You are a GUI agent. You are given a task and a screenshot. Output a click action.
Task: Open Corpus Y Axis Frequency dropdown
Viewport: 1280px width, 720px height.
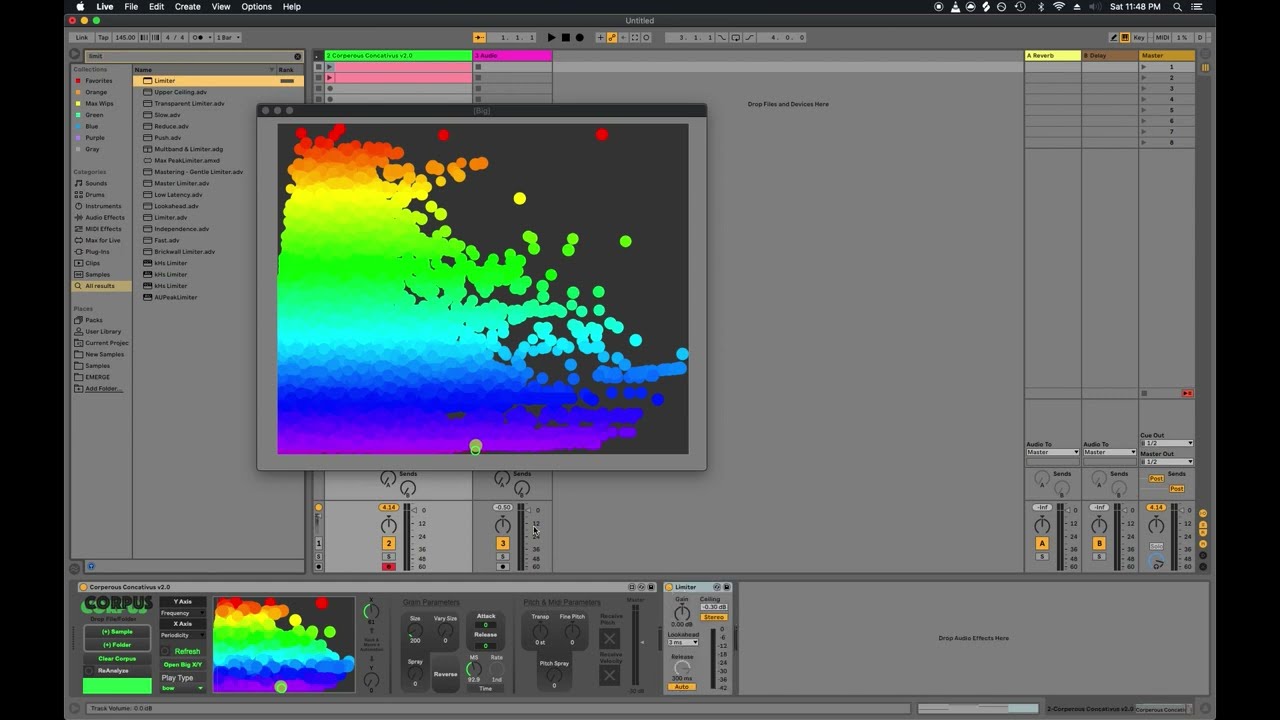pyautogui.click(x=183, y=613)
